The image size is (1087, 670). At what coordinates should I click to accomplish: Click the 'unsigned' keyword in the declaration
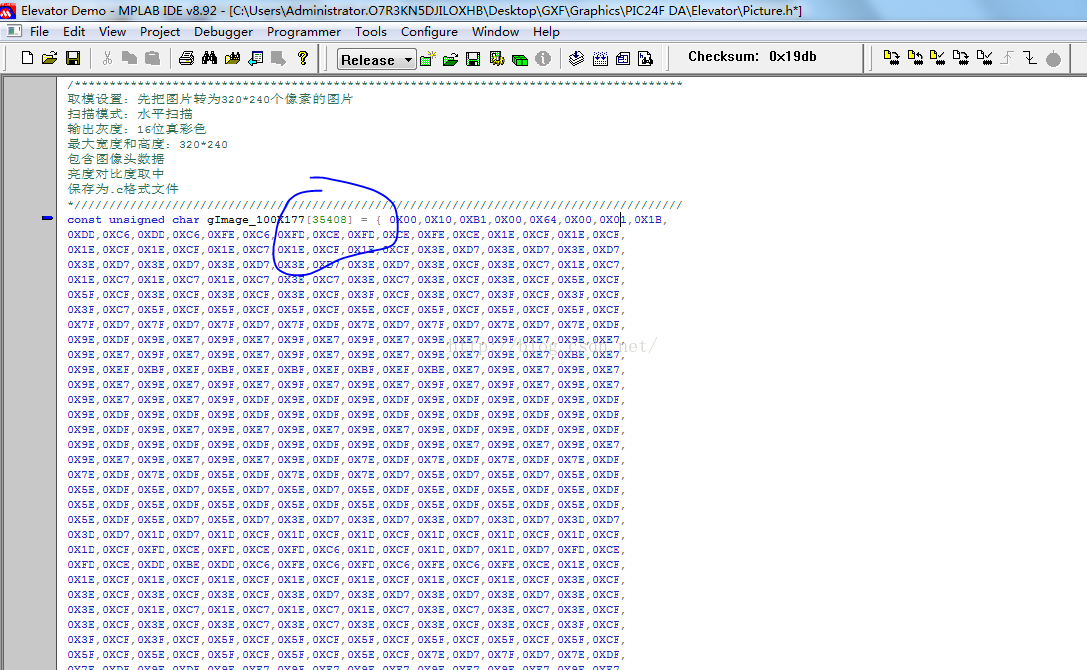[x=137, y=220]
